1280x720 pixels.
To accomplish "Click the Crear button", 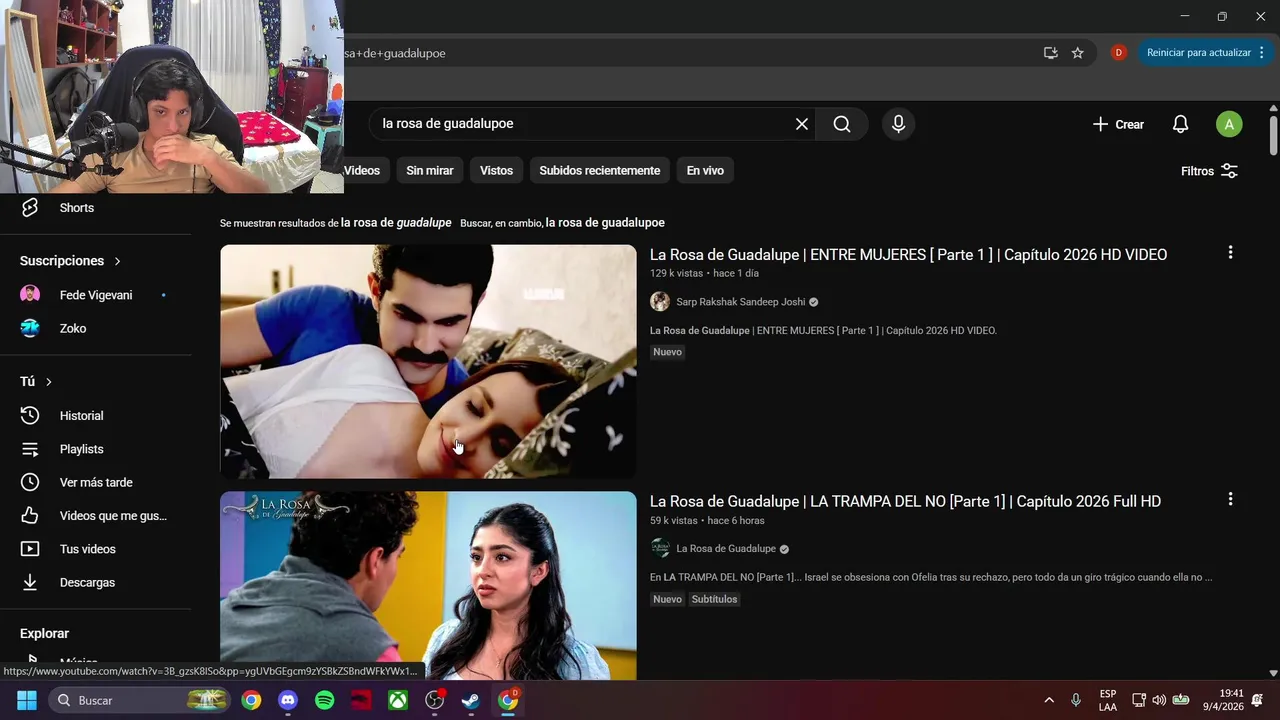I will (x=1118, y=124).
